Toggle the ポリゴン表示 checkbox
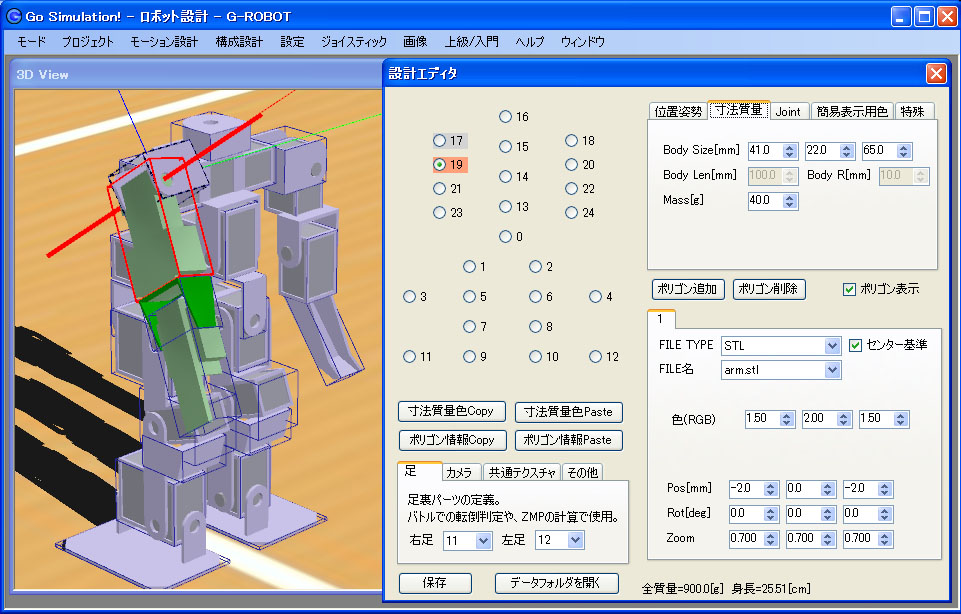 tap(850, 290)
